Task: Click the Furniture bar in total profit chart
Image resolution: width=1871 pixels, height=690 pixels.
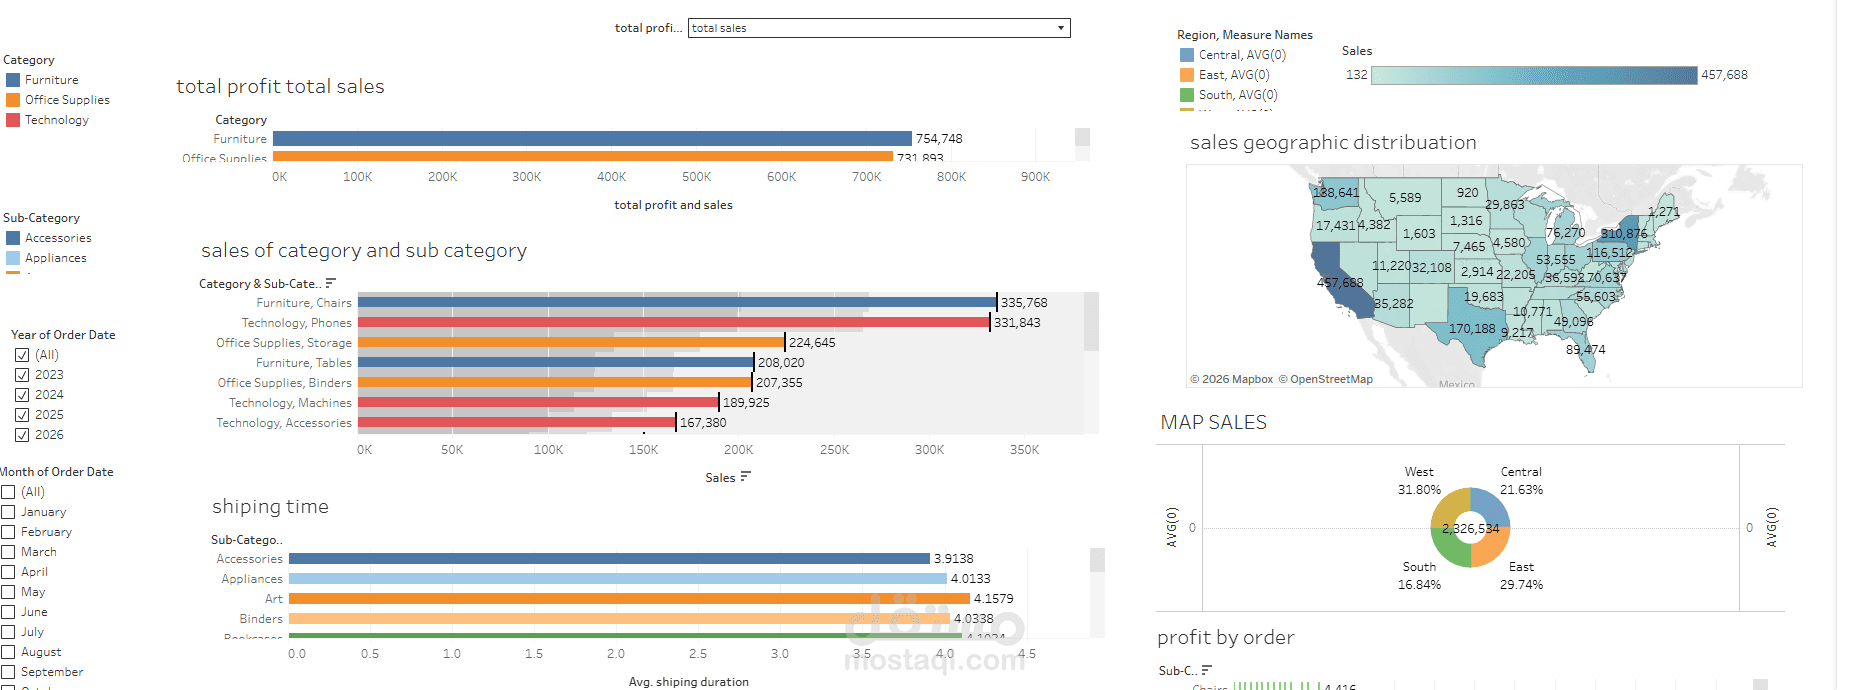Action: [592, 139]
